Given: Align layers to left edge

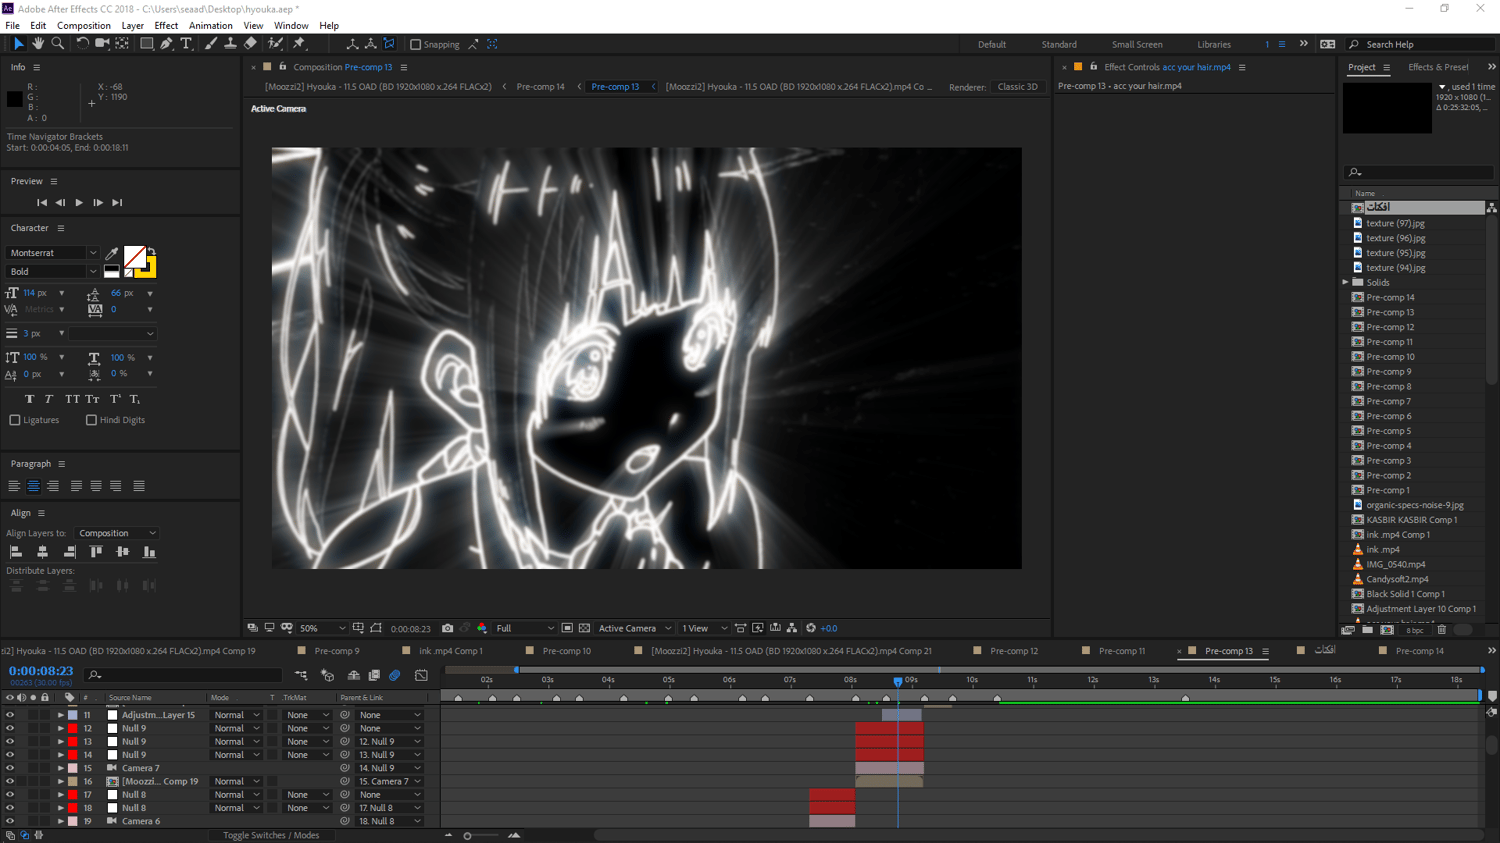Looking at the screenshot, I should 16,552.
